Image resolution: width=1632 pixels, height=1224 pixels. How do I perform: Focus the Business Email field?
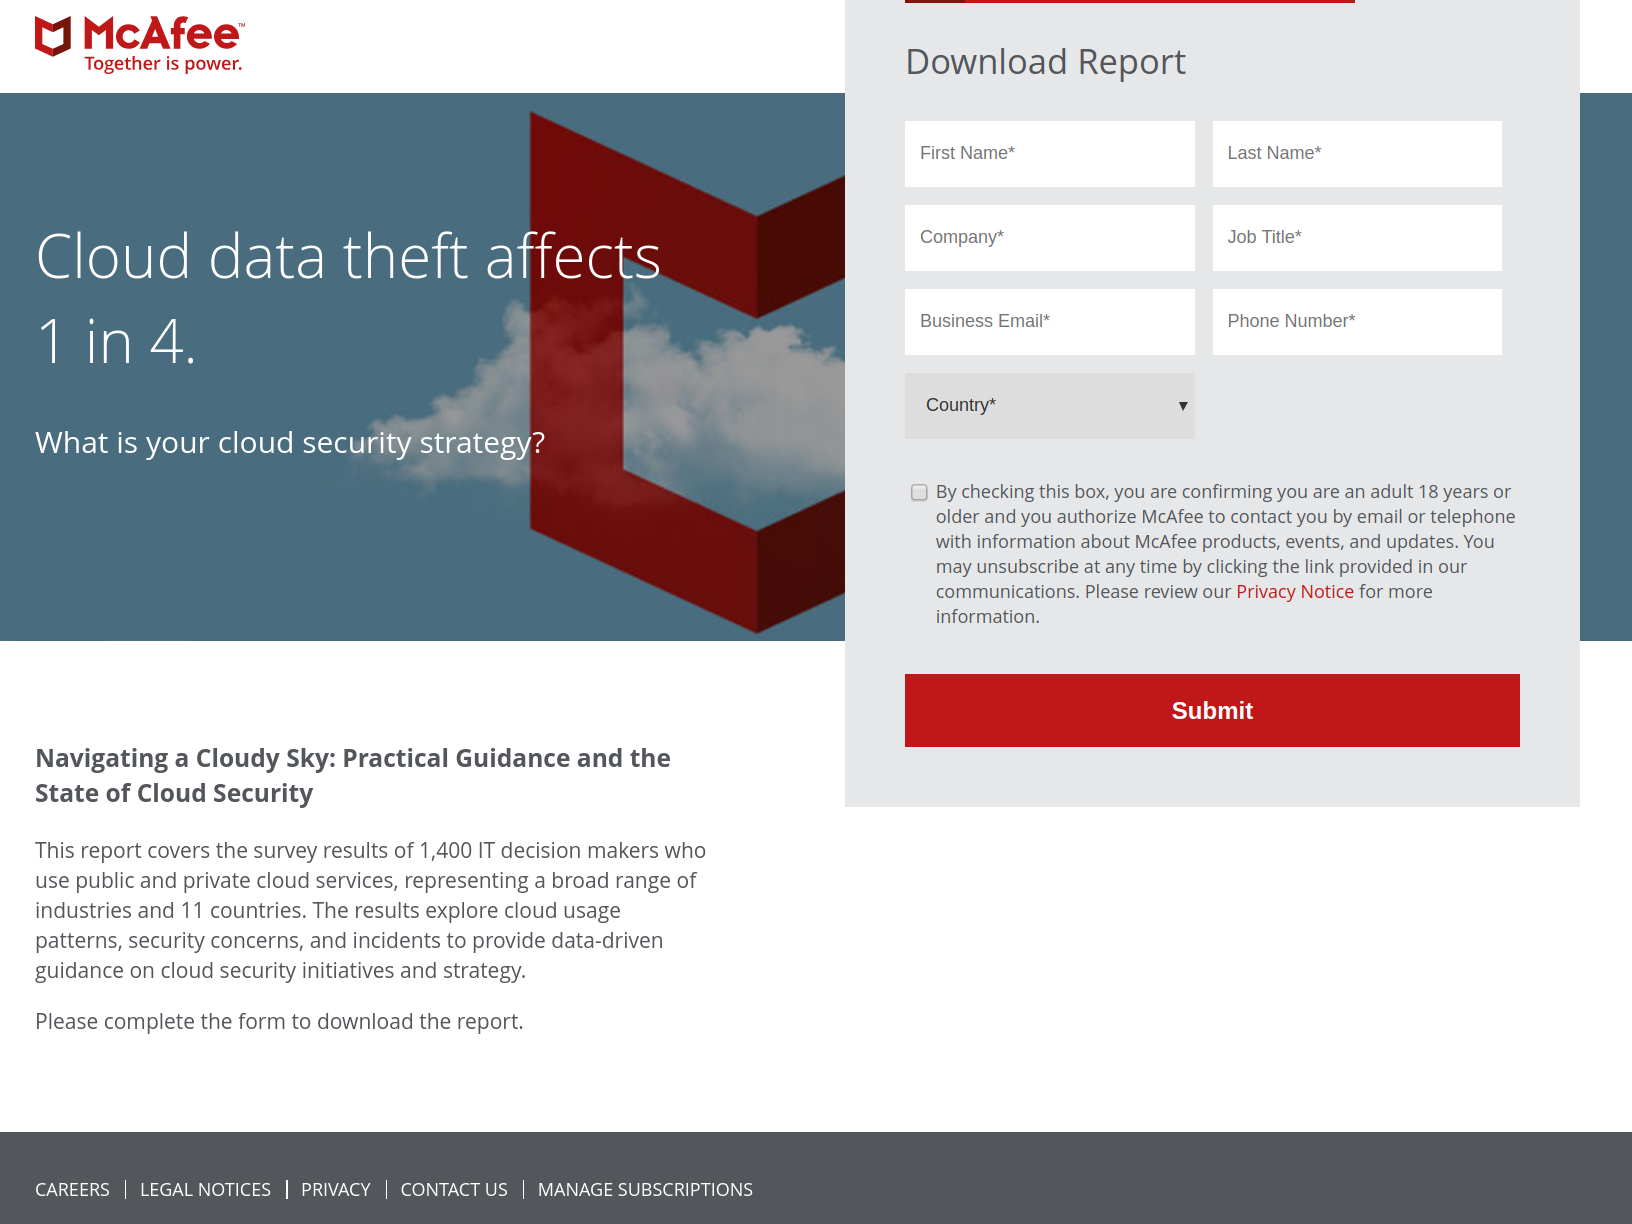point(1049,322)
